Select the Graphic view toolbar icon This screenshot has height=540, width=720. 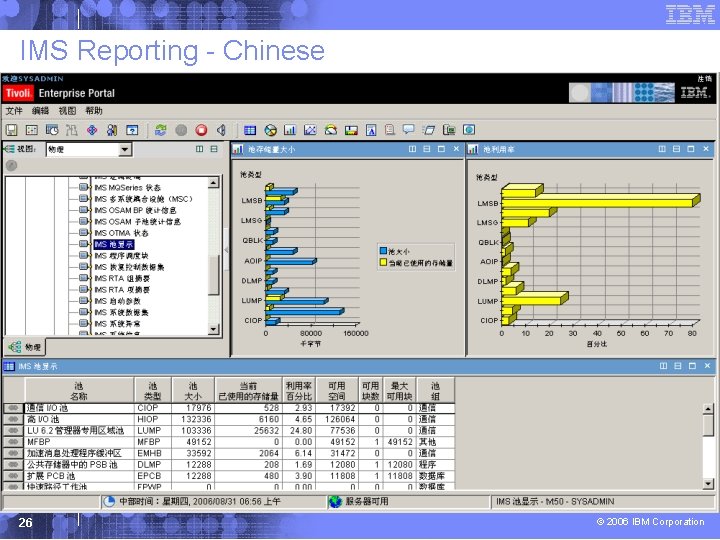(x=429, y=130)
